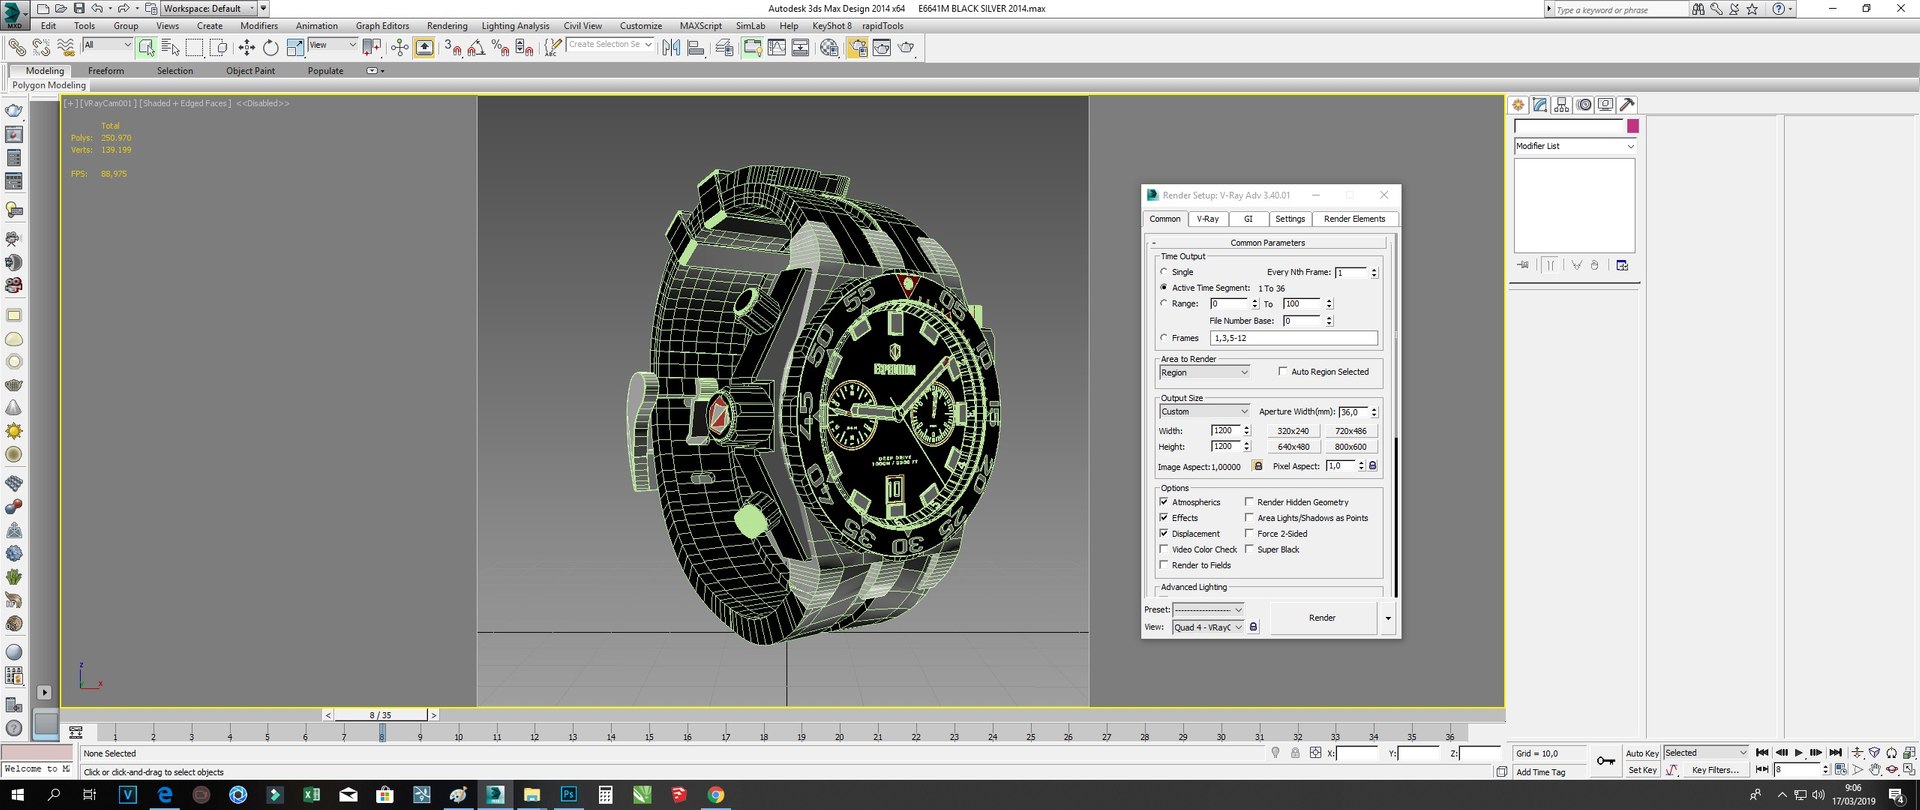1920x810 pixels.
Task: Toggle the Percent Snap button
Action: tap(501, 47)
